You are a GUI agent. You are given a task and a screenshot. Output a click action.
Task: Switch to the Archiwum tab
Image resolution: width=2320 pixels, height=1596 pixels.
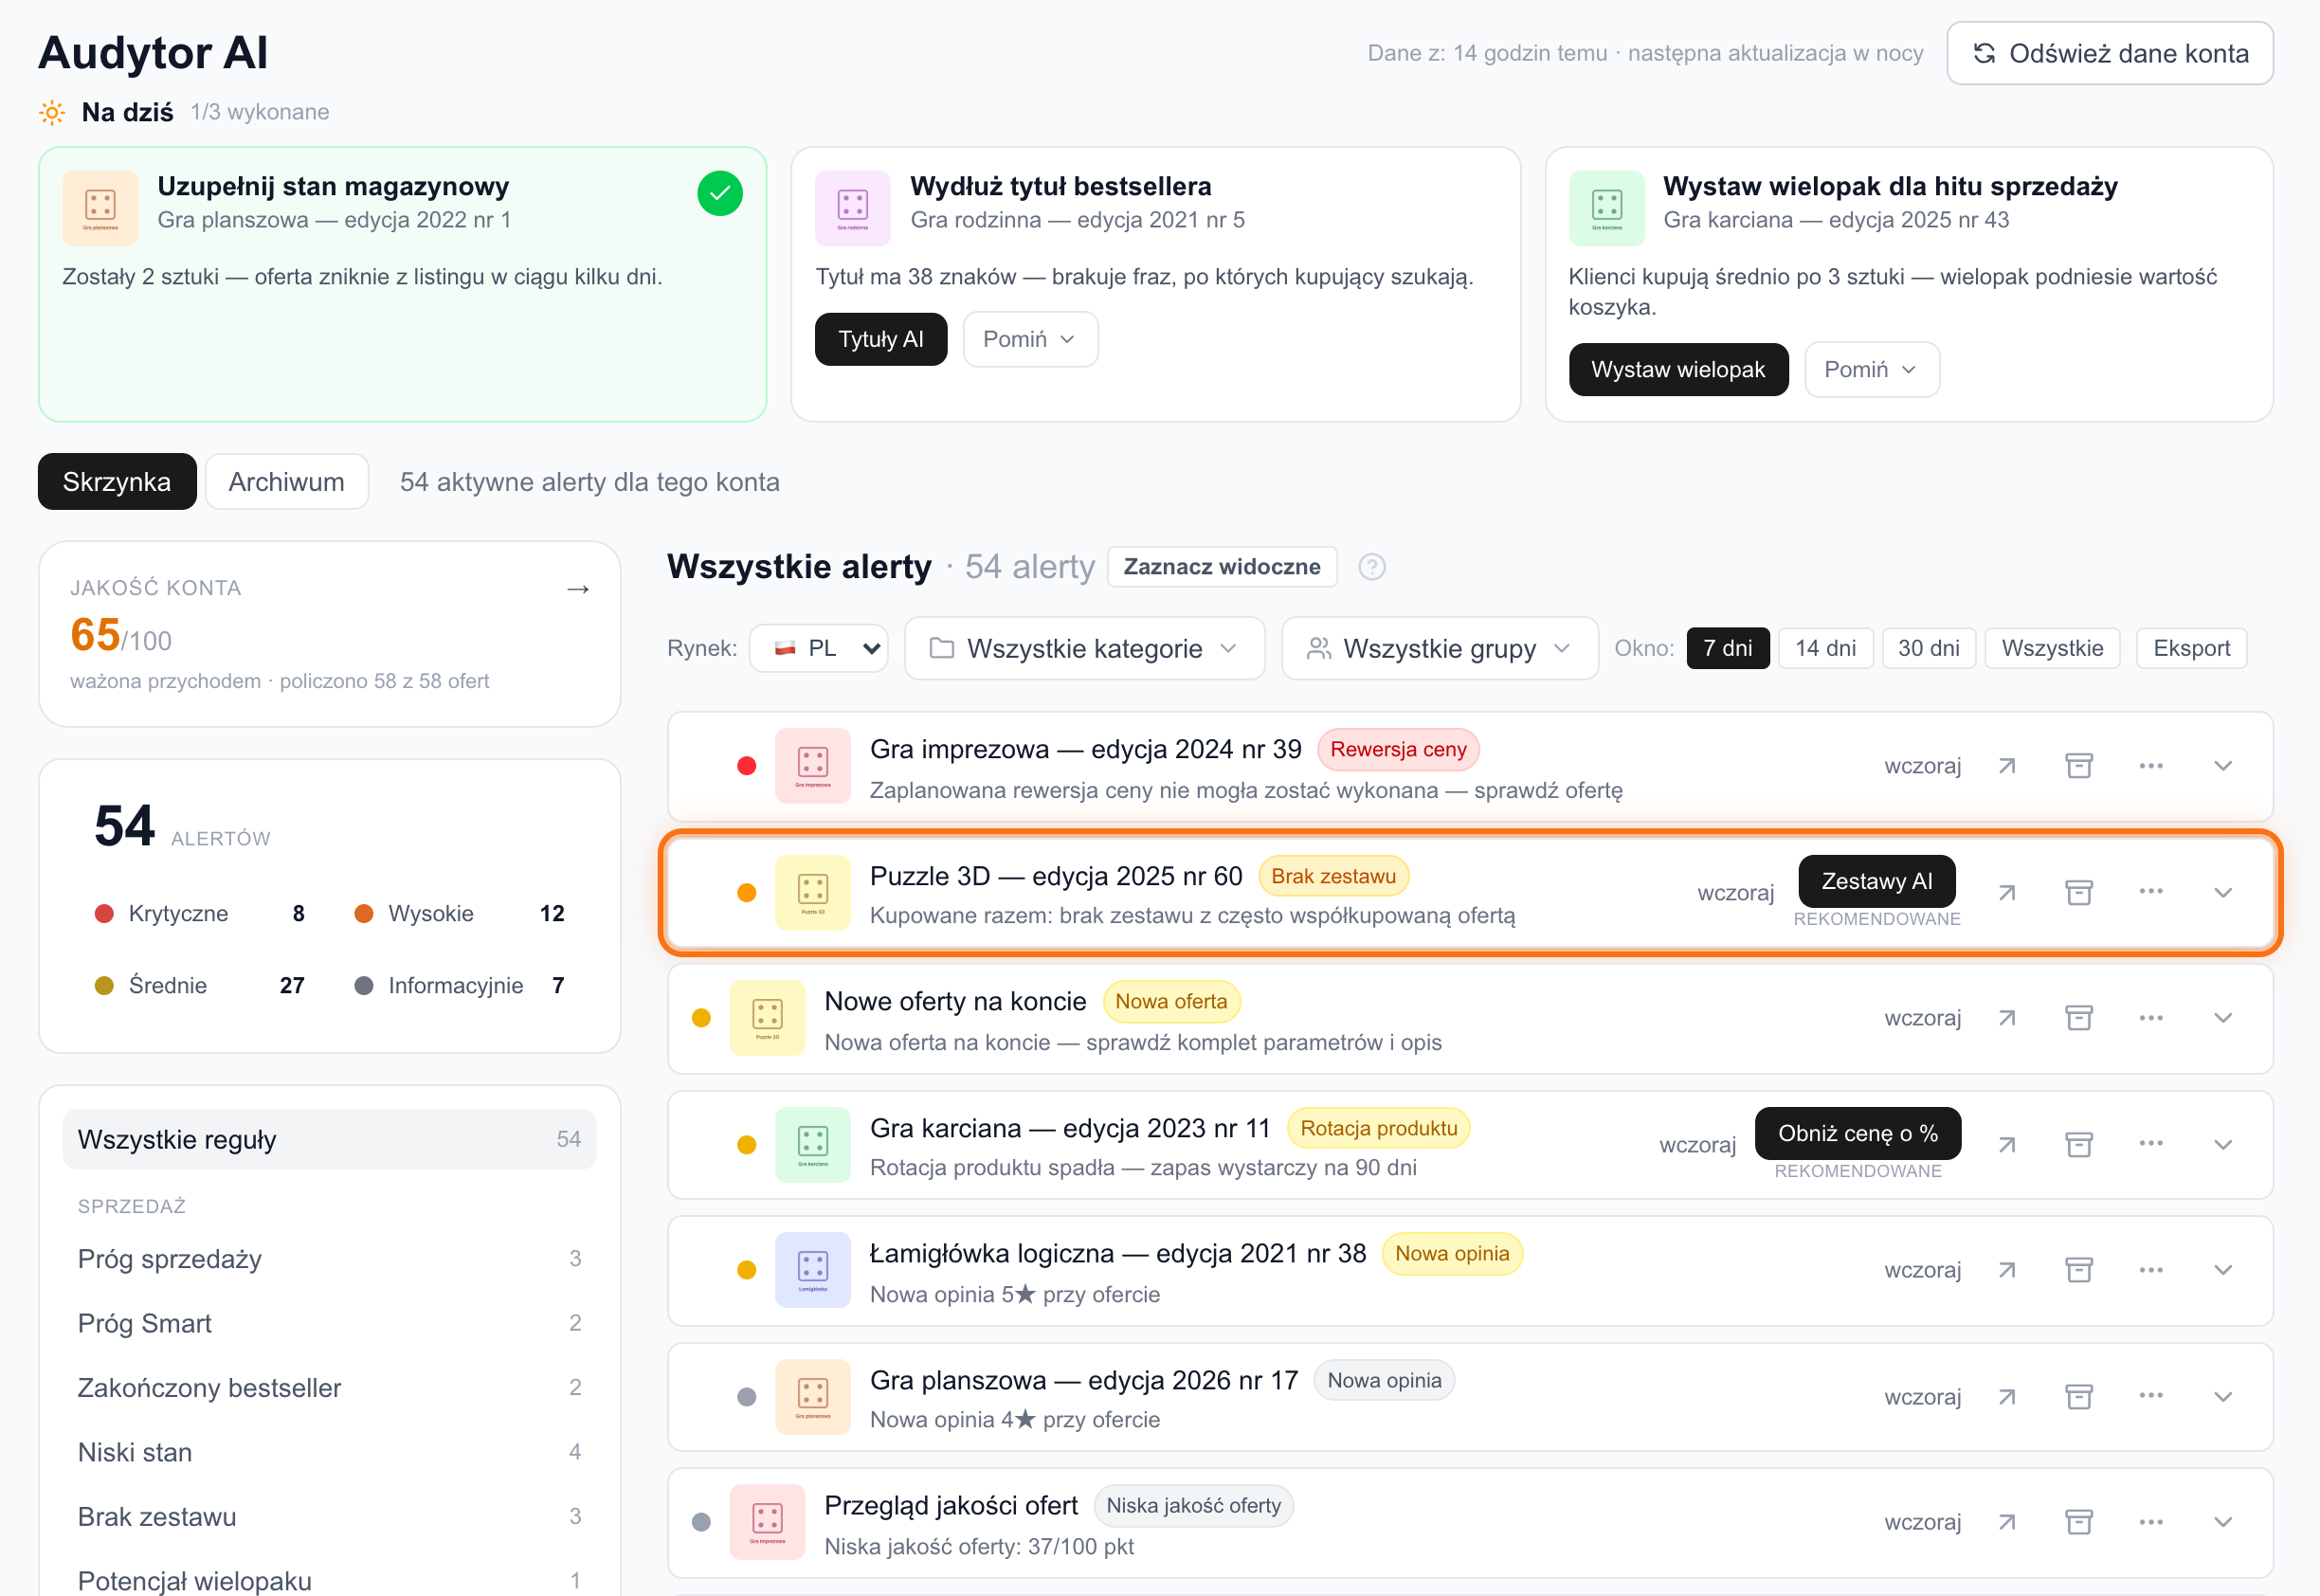click(286, 482)
